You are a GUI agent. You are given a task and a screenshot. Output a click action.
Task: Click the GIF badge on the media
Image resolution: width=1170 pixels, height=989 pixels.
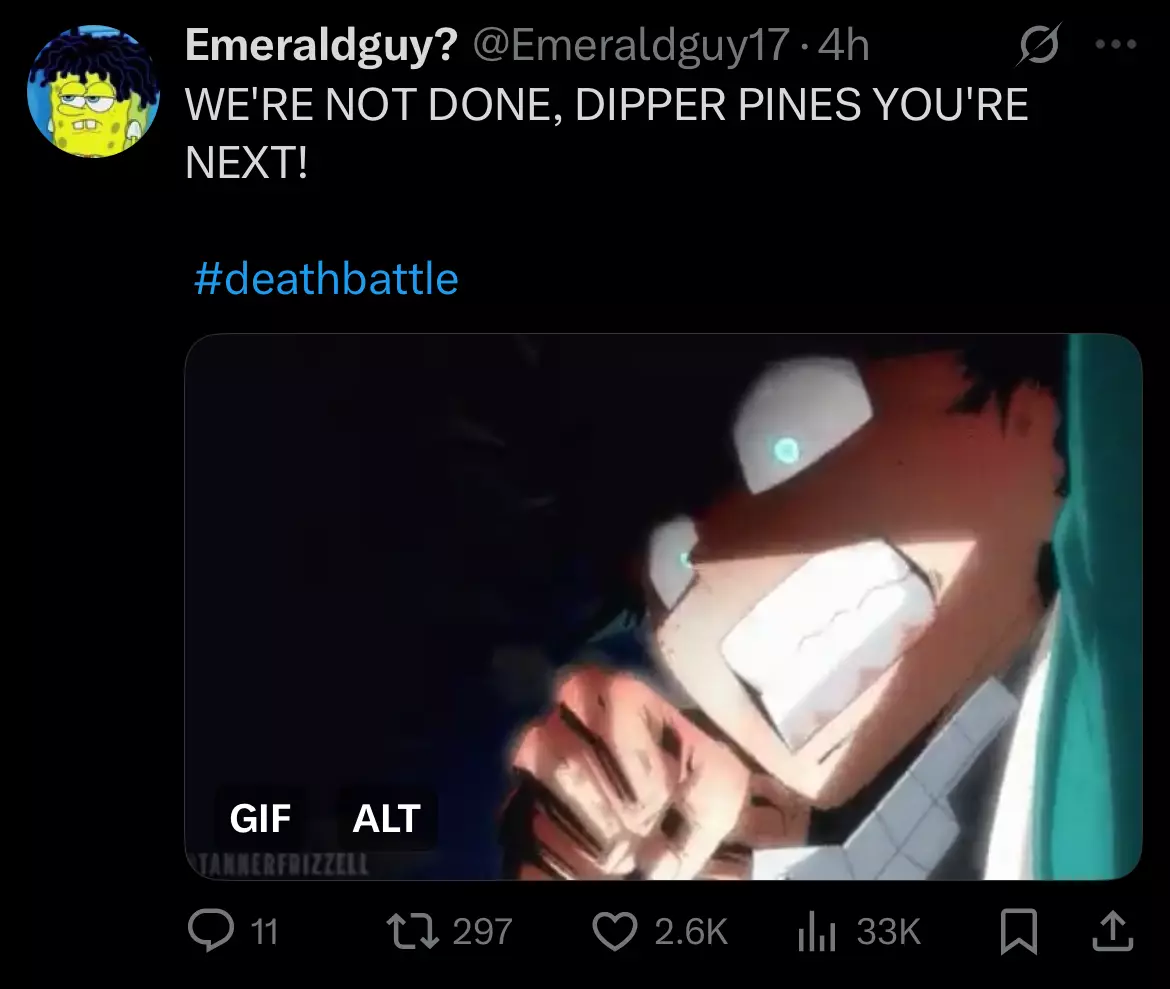click(260, 818)
